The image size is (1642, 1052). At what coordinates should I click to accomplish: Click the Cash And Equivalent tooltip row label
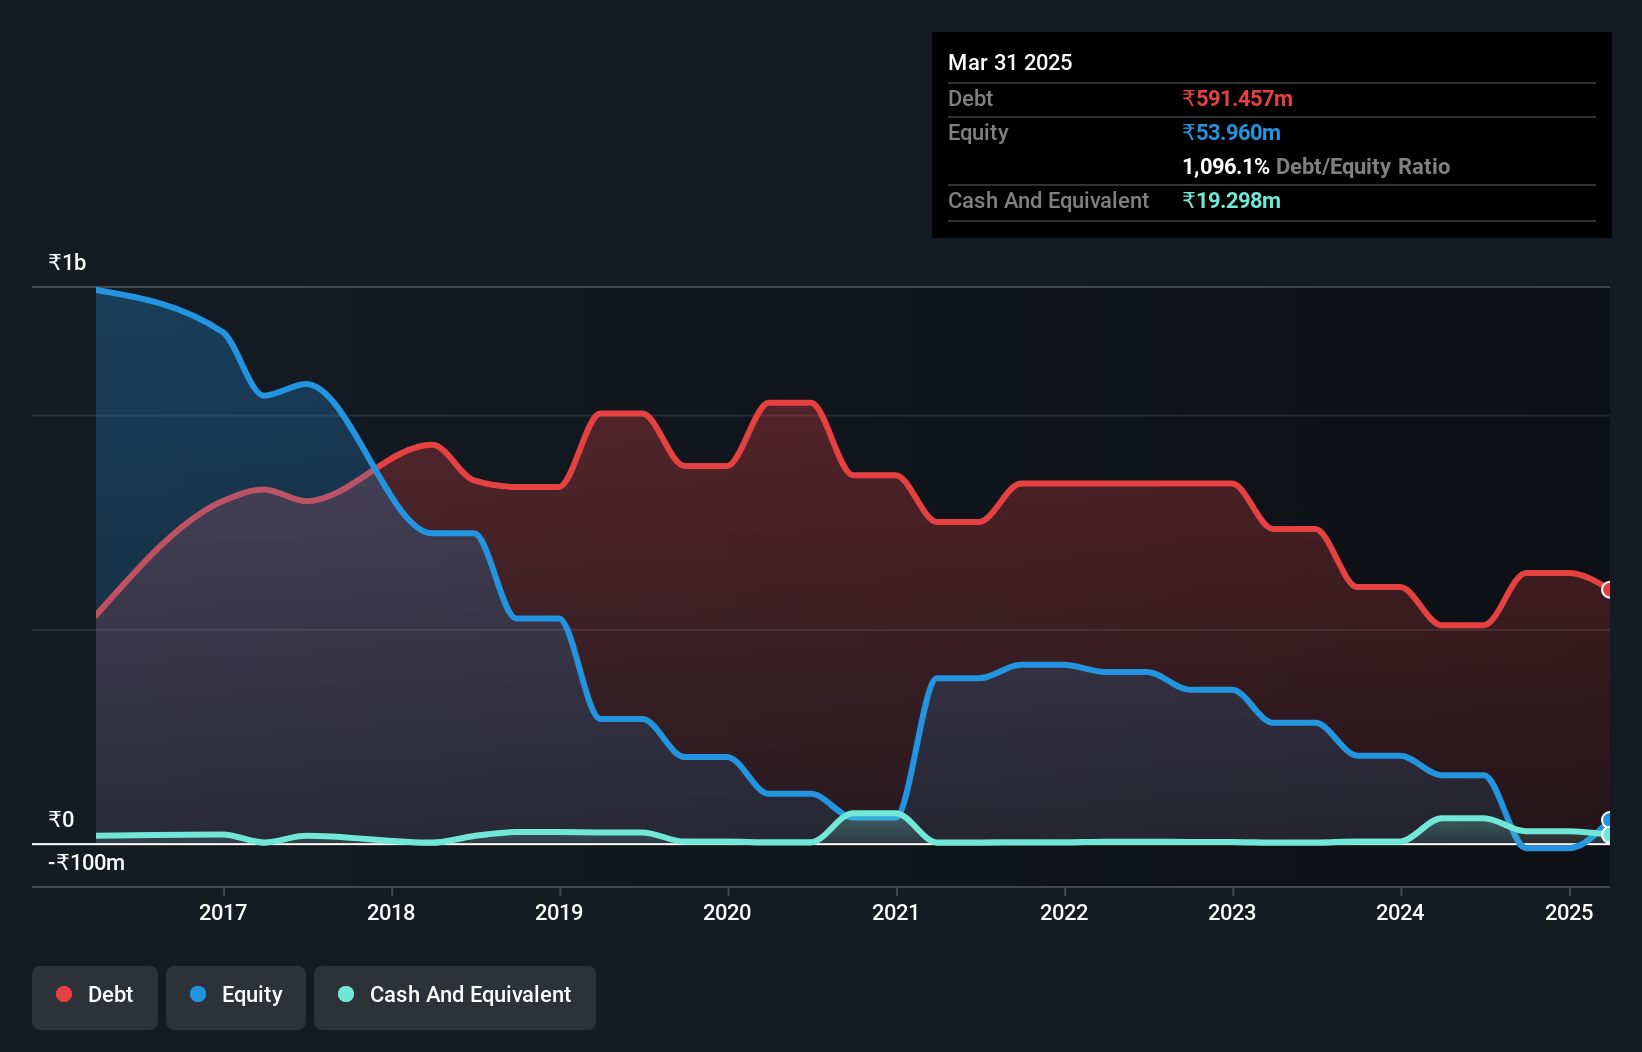1048,200
